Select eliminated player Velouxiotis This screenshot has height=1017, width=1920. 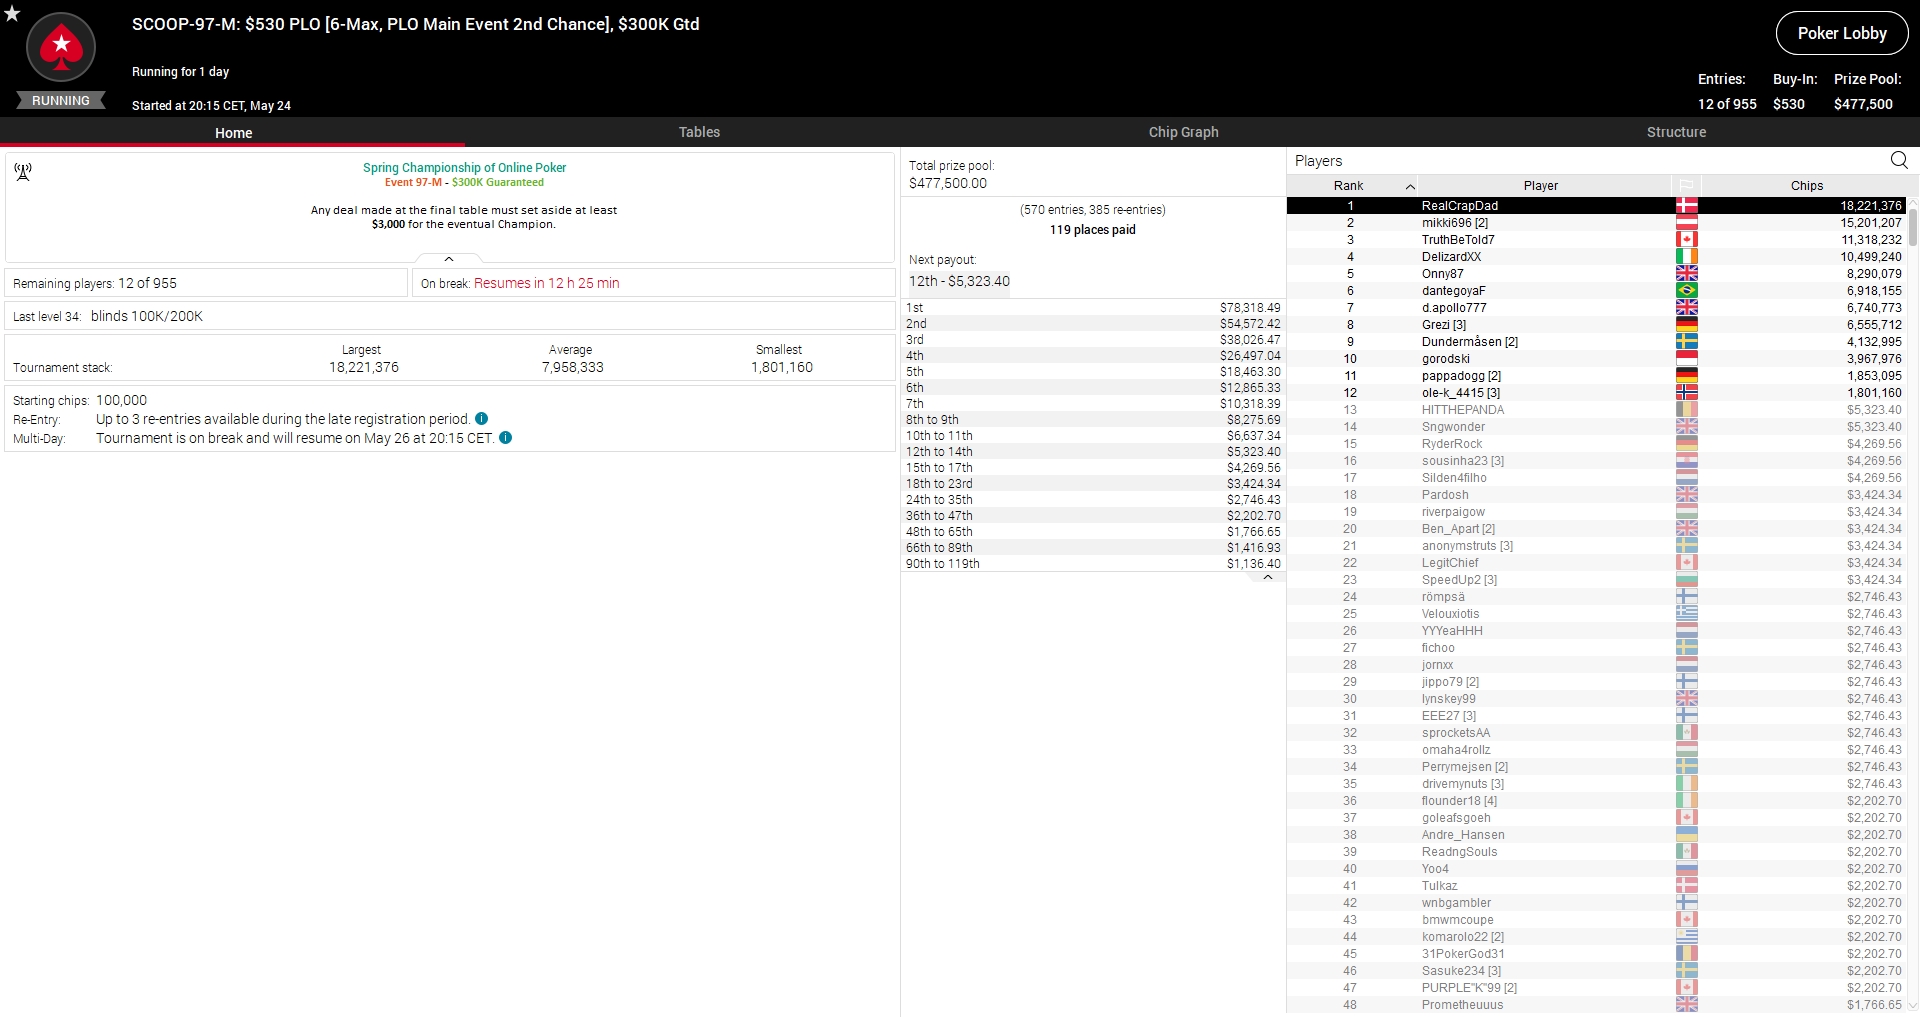pyautogui.click(x=1596, y=614)
